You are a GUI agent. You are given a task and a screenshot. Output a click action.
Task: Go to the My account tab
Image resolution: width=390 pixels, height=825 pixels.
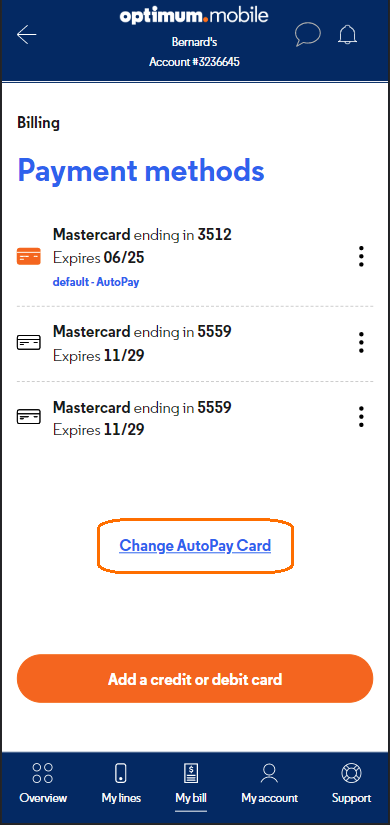point(269,783)
